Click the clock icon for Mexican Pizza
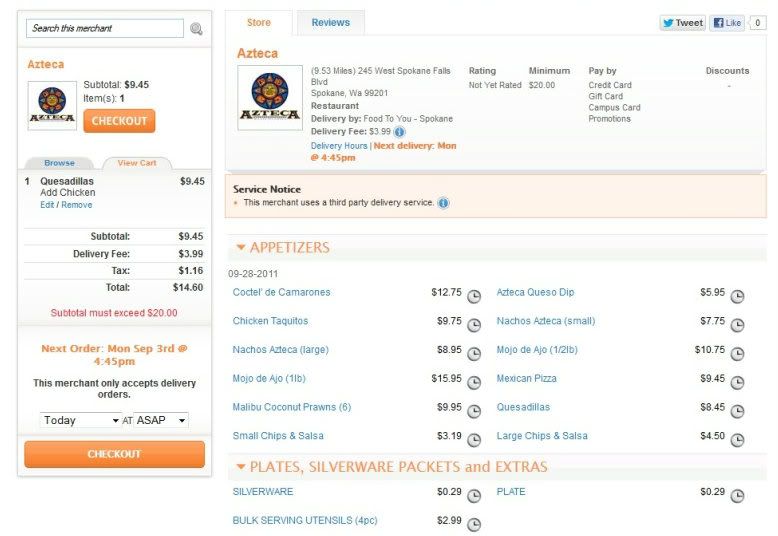 (738, 383)
